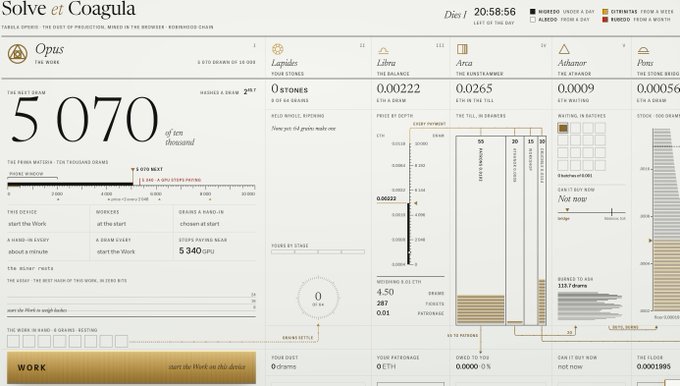Click the 'about a minute' hand-in value
This screenshot has height=386, width=680.
(x=28, y=252)
